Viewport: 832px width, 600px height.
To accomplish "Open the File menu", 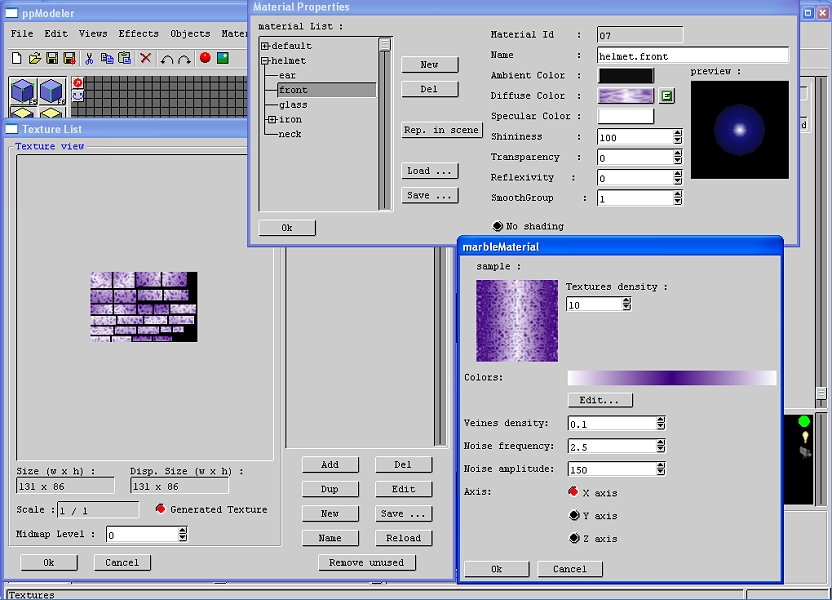I will coord(22,33).
